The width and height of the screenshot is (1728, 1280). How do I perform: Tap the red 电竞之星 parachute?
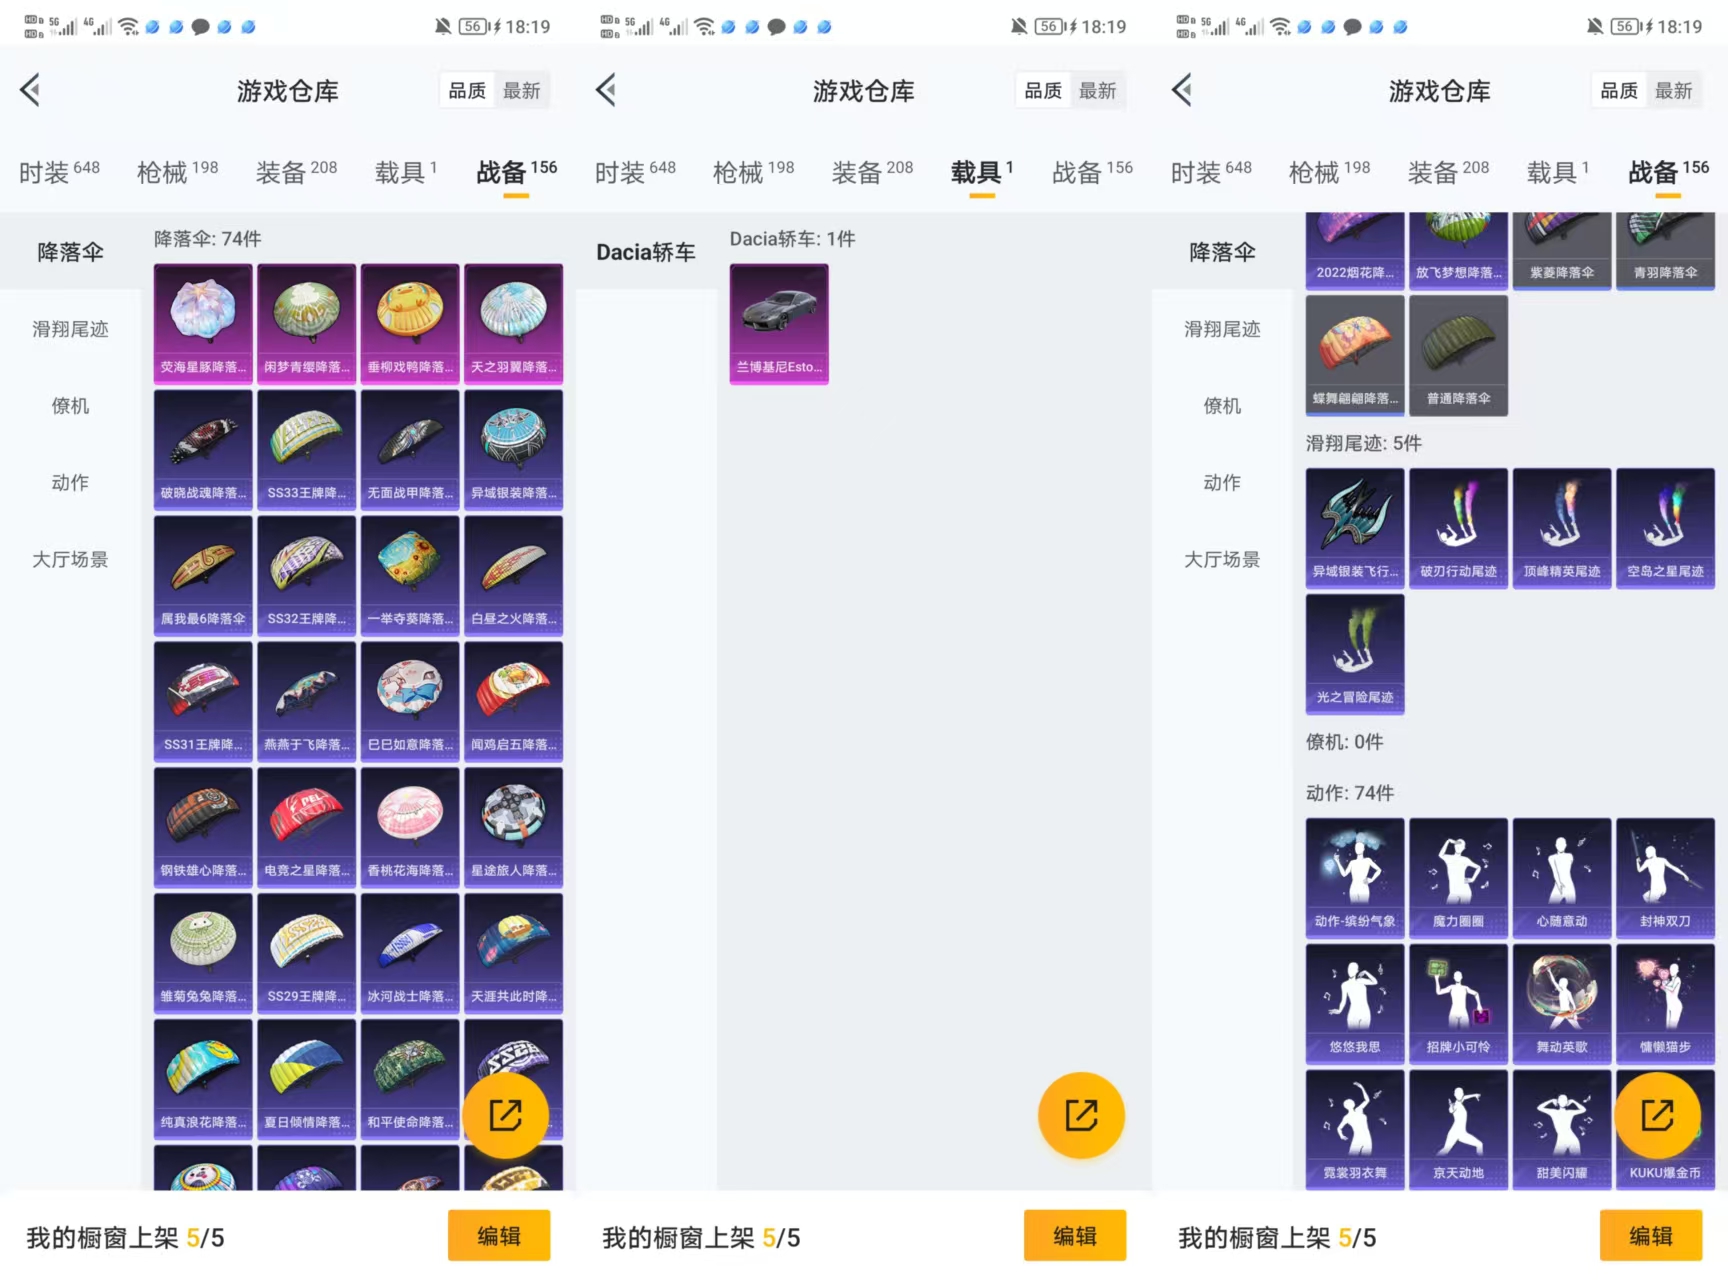point(306,828)
